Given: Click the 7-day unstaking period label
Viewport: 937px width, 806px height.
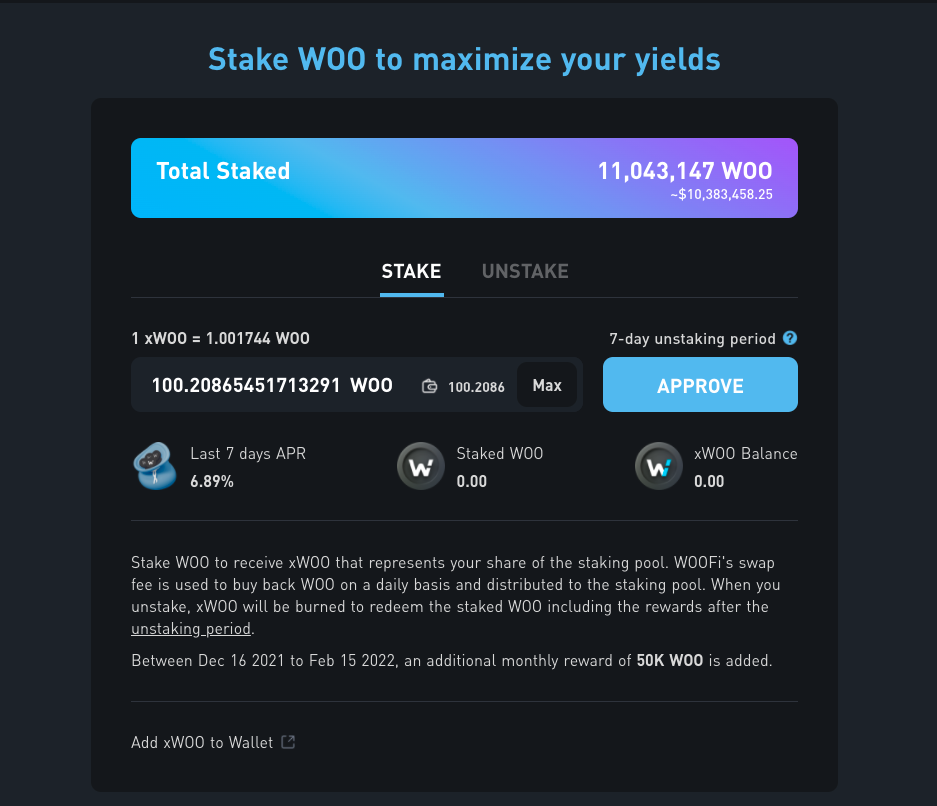Looking at the screenshot, I should [x=692, y=339].
